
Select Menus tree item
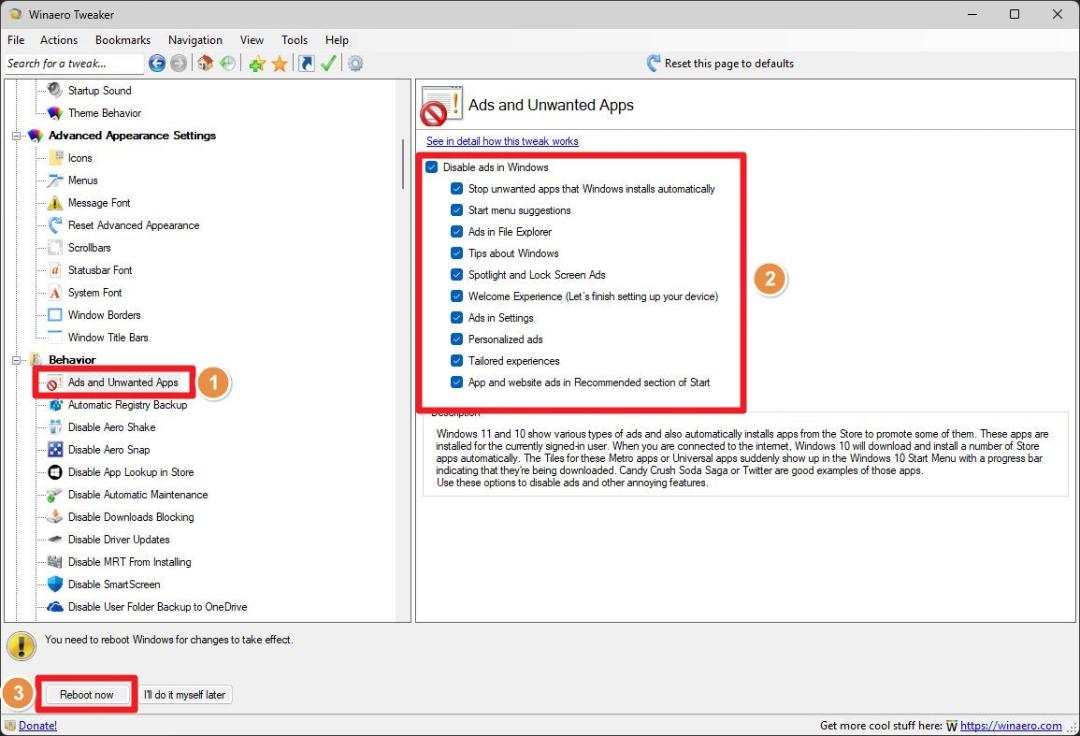[x=83, y=180]
